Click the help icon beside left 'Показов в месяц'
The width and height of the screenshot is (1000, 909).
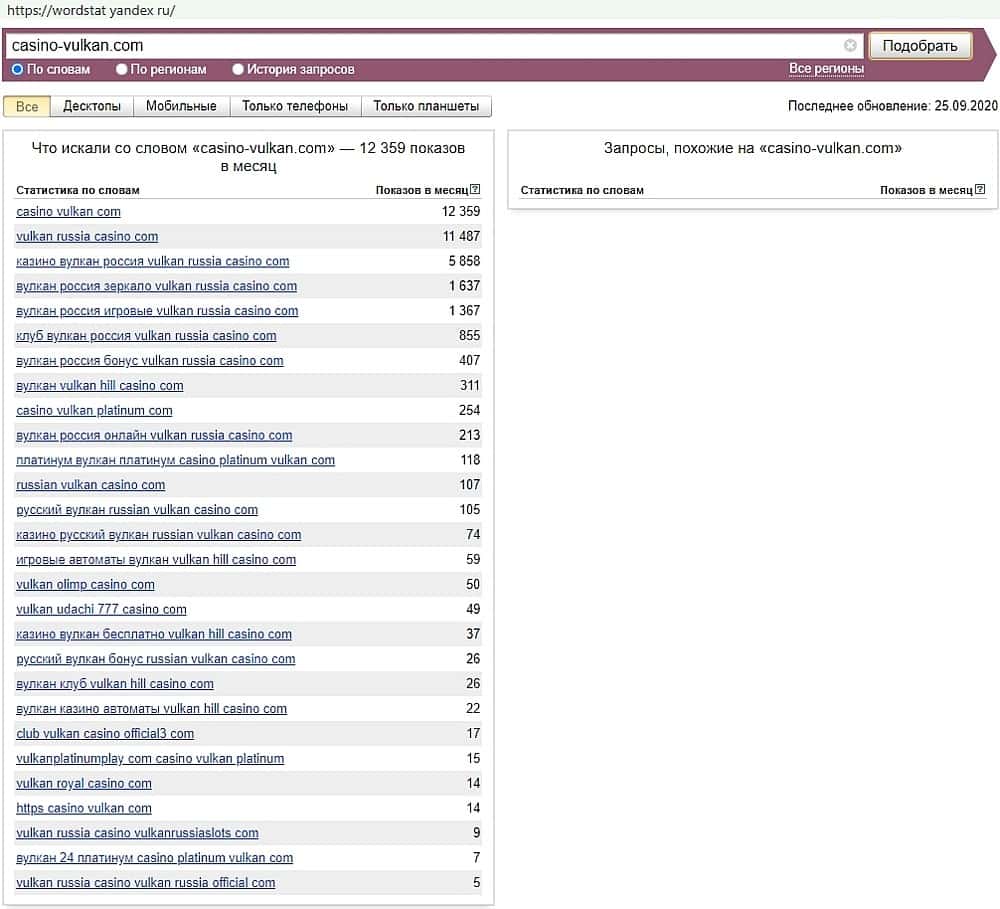coord(475,190)
